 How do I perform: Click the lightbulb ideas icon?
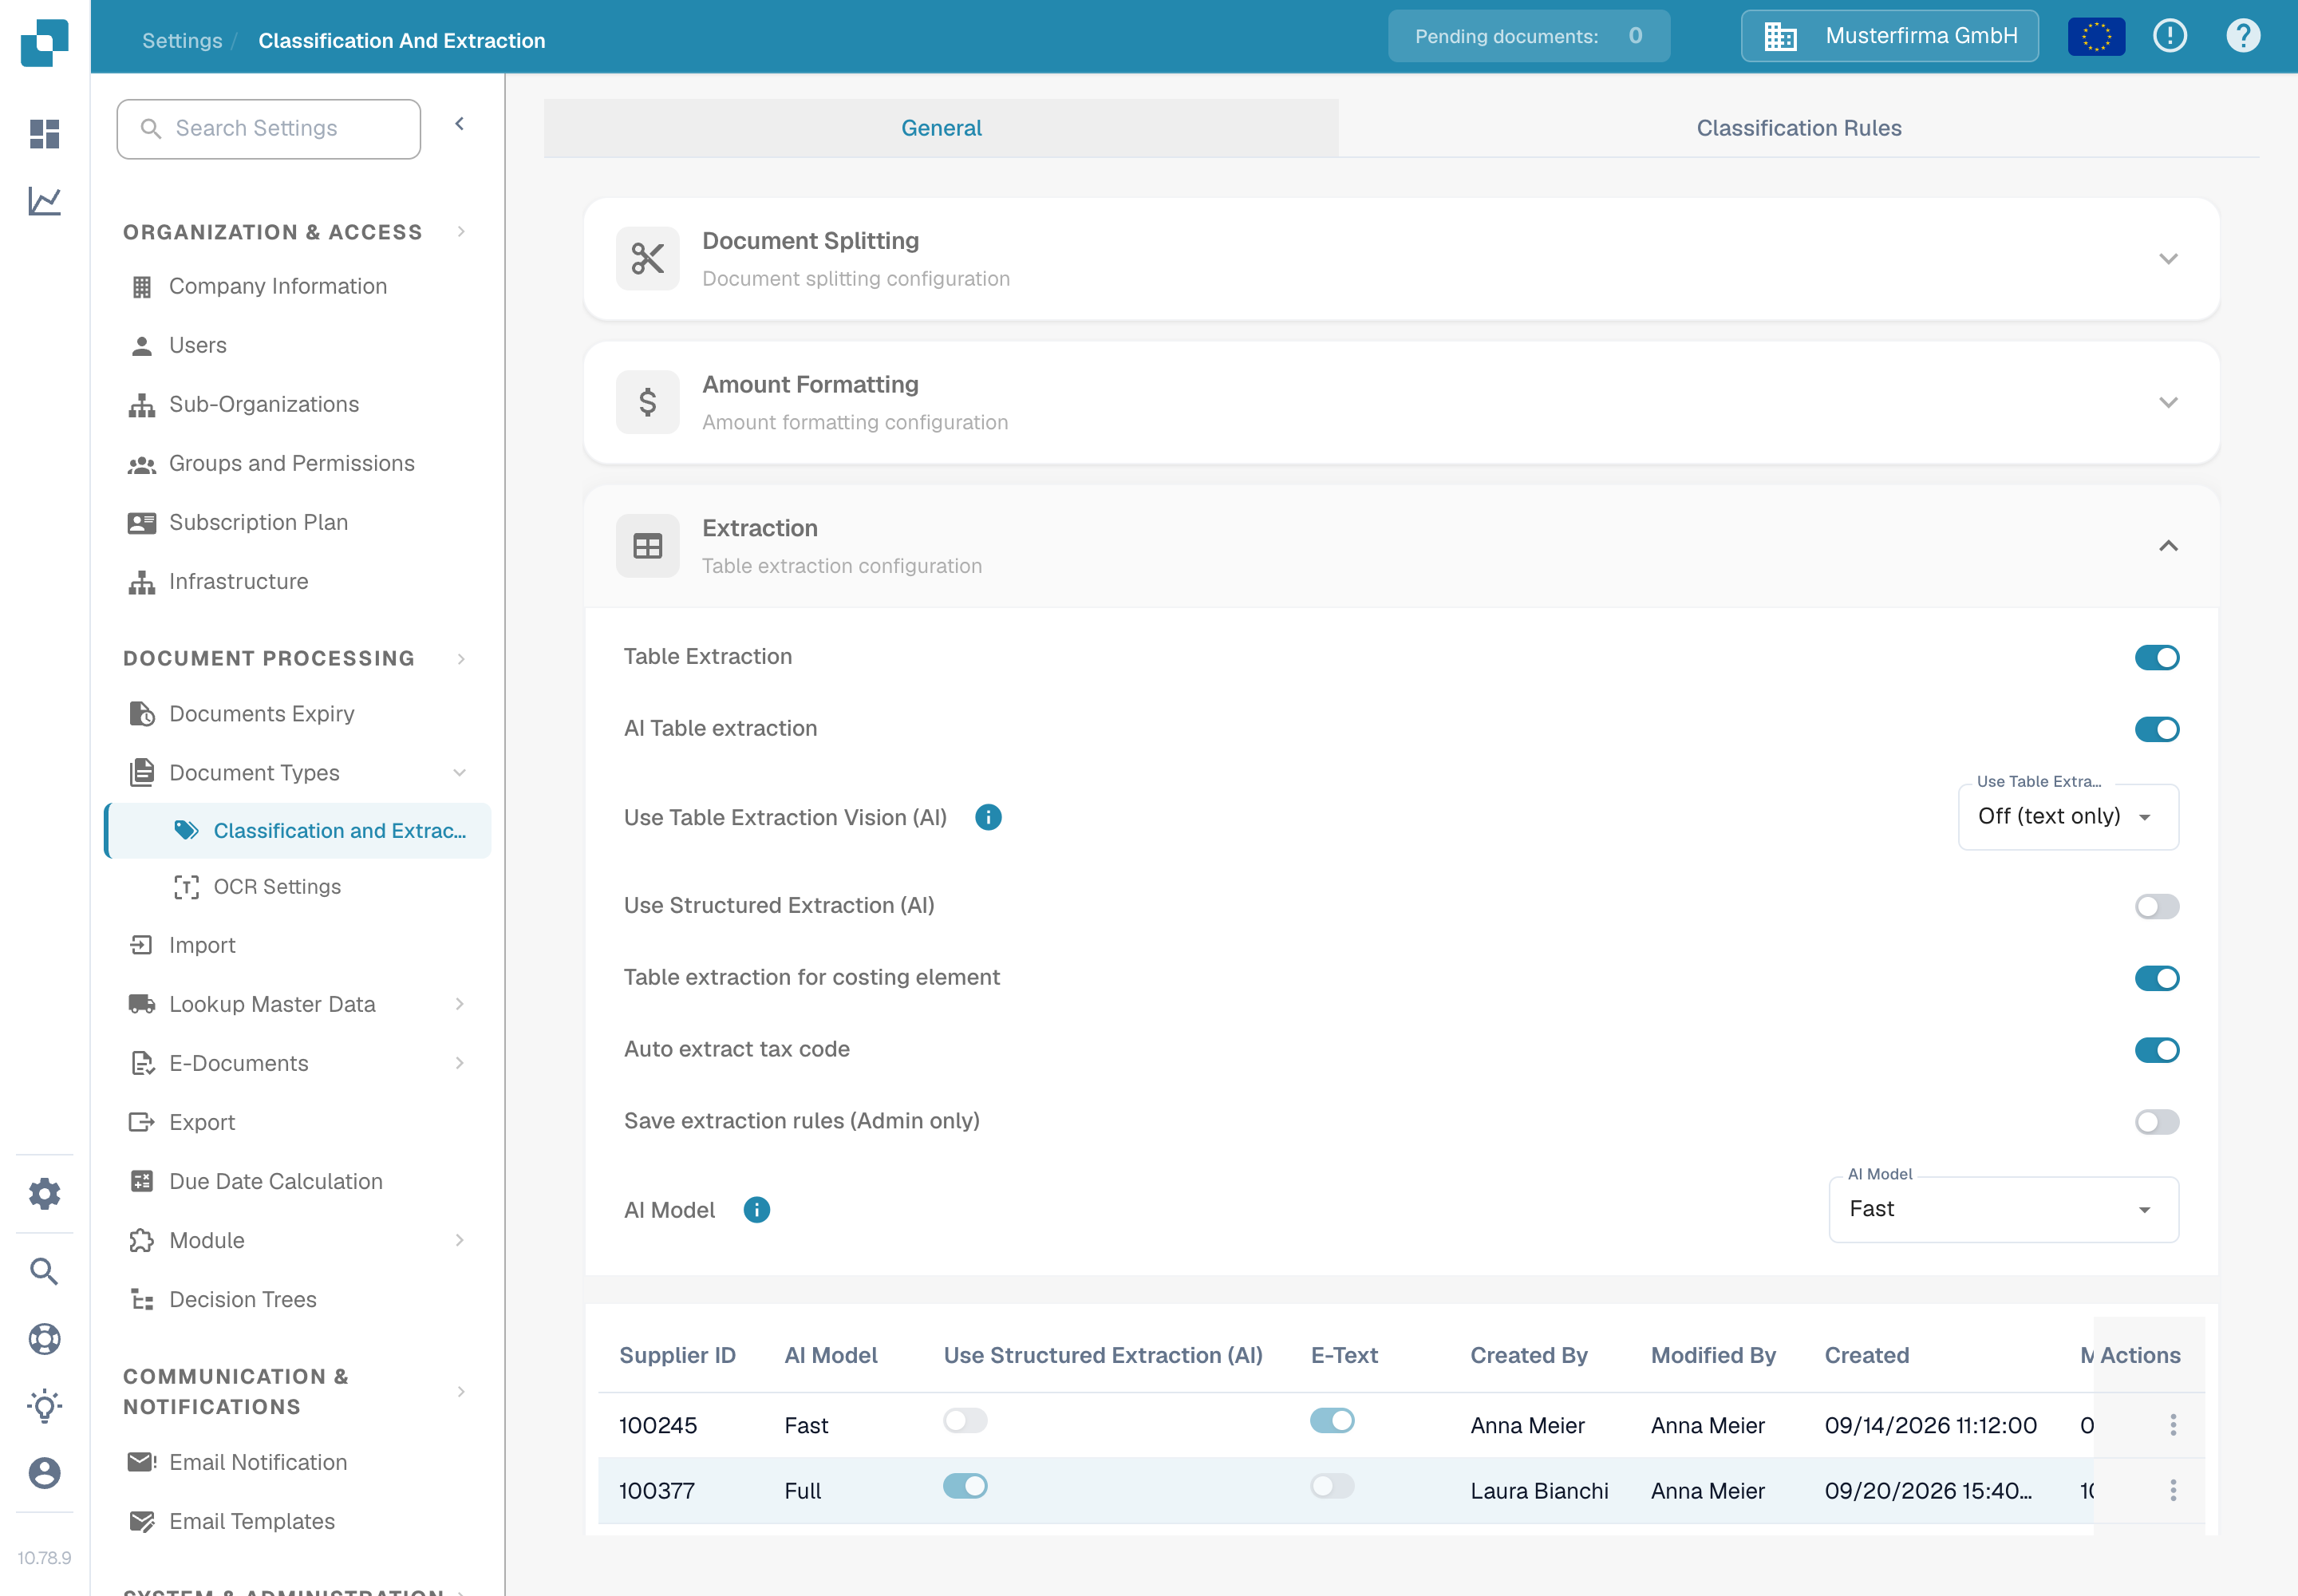pos(44,1406)
